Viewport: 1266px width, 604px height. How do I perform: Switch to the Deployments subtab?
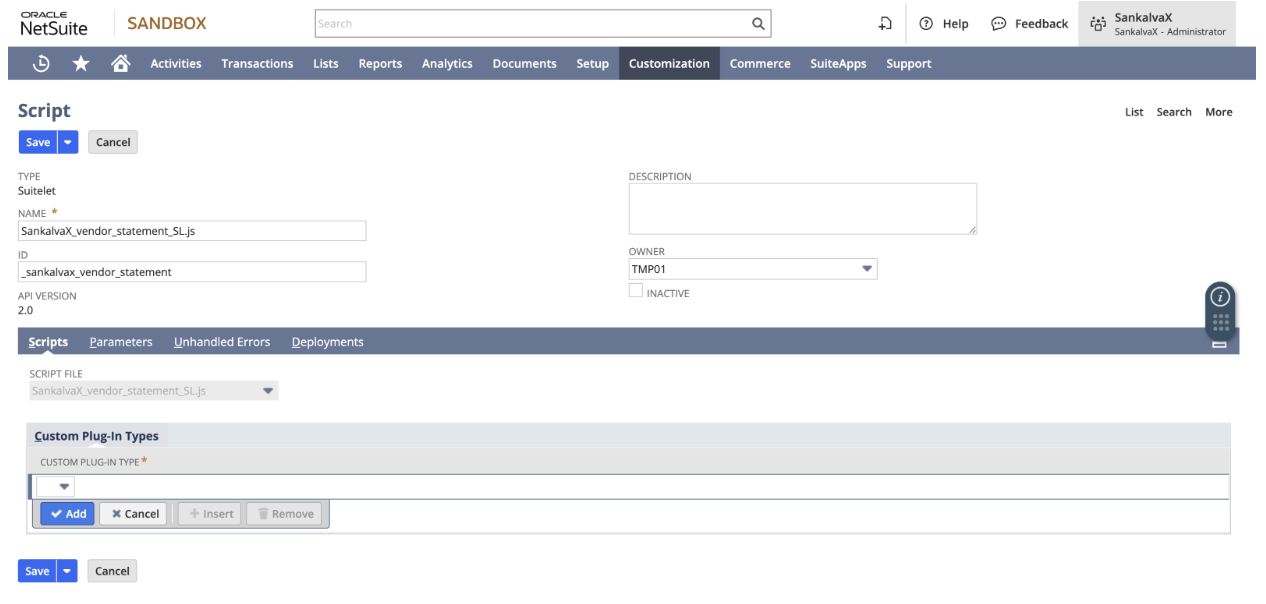tap(328, 342)
